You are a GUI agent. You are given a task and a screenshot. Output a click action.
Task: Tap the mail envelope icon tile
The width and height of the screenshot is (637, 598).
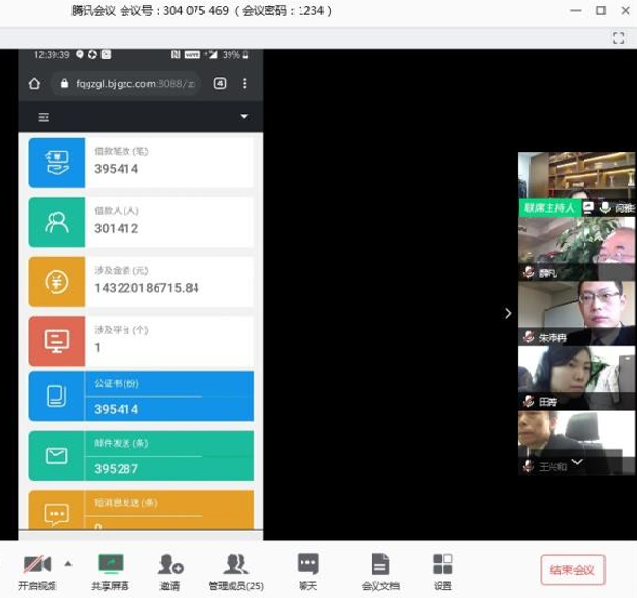click(x=57, y=456)
